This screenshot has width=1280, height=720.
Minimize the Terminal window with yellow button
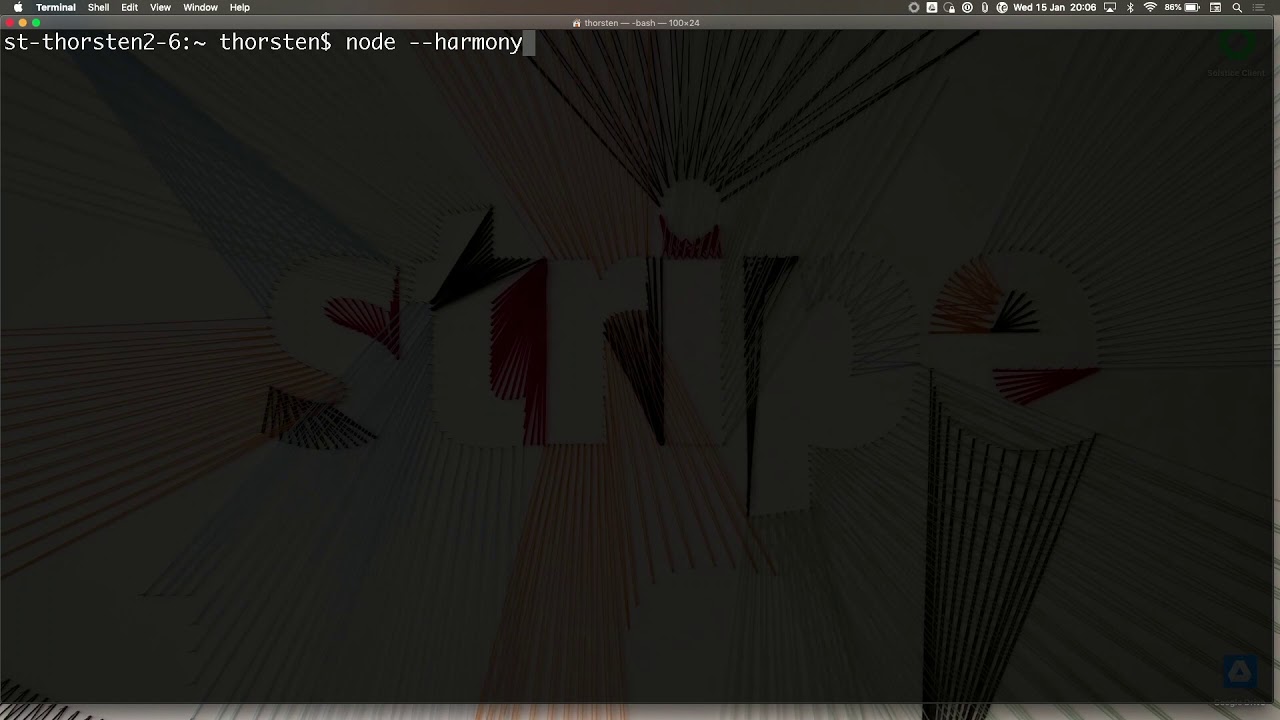point(23,22)
